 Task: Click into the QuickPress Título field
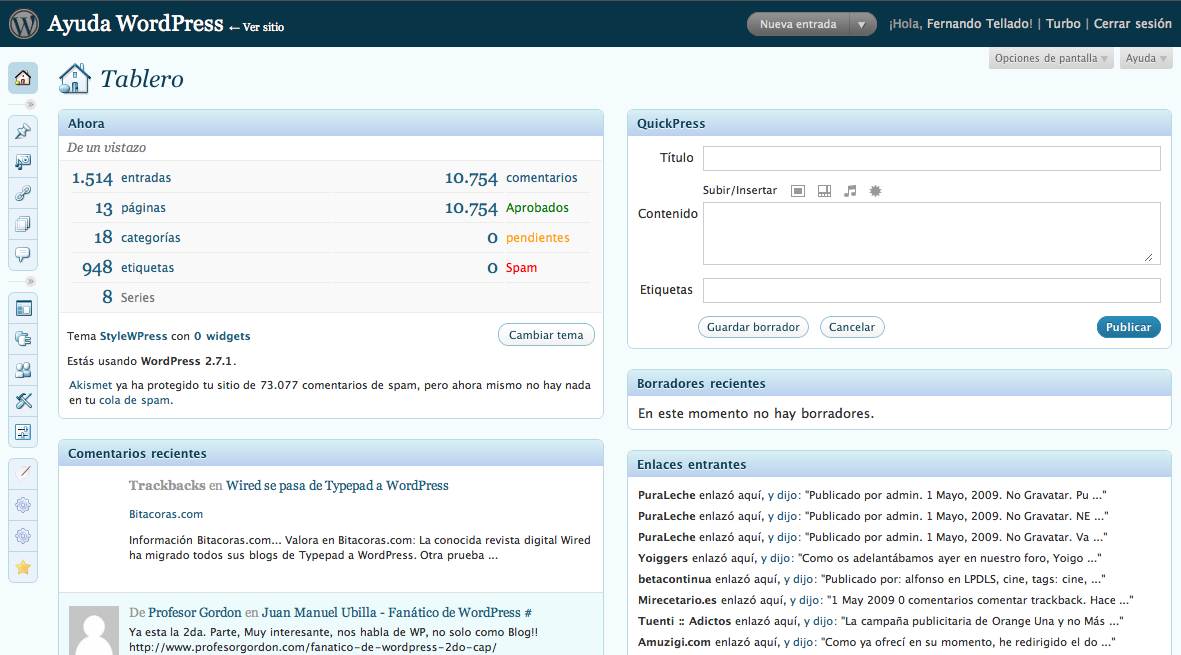coord(931,158)
